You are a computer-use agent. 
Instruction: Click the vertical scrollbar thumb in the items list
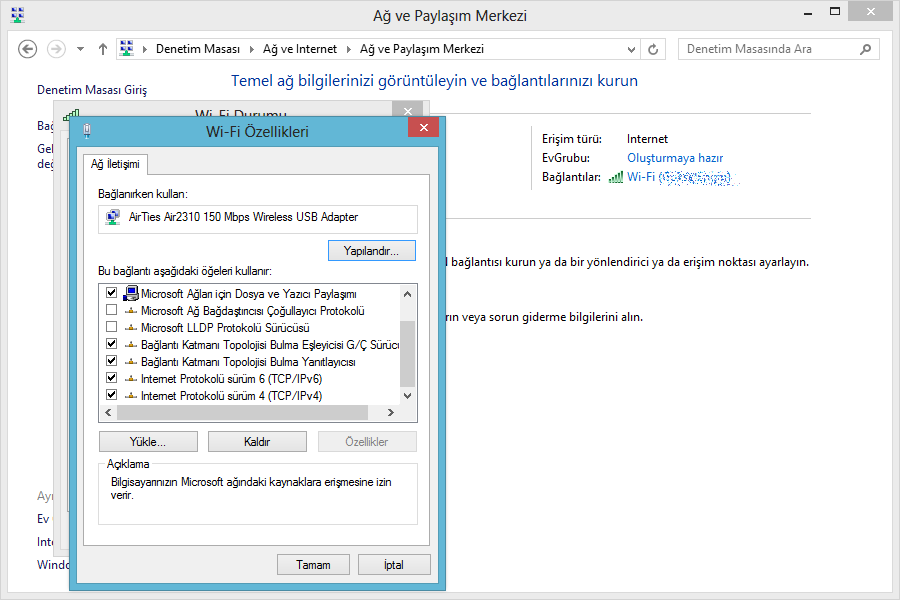(x=408, y=354)
